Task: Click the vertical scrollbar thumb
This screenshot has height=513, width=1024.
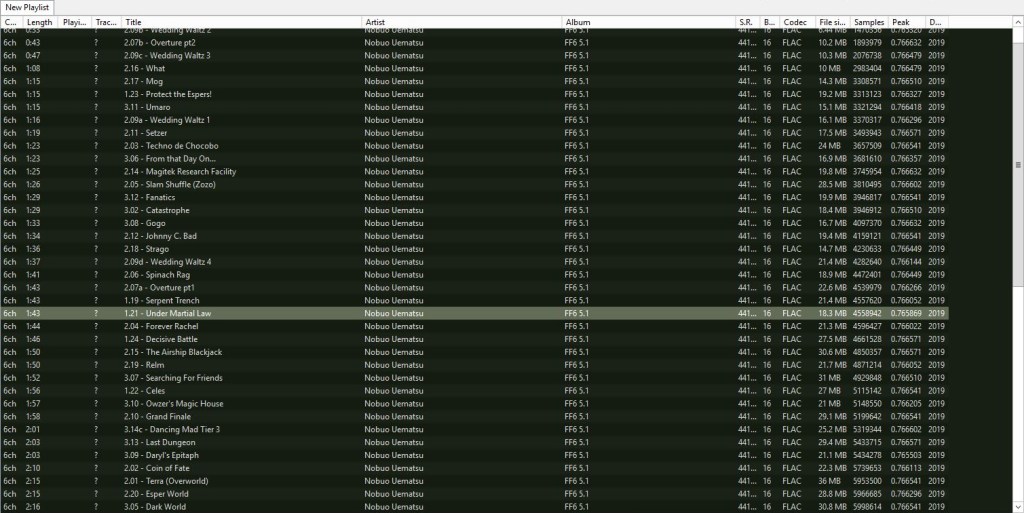Action: click(1018, 165)
